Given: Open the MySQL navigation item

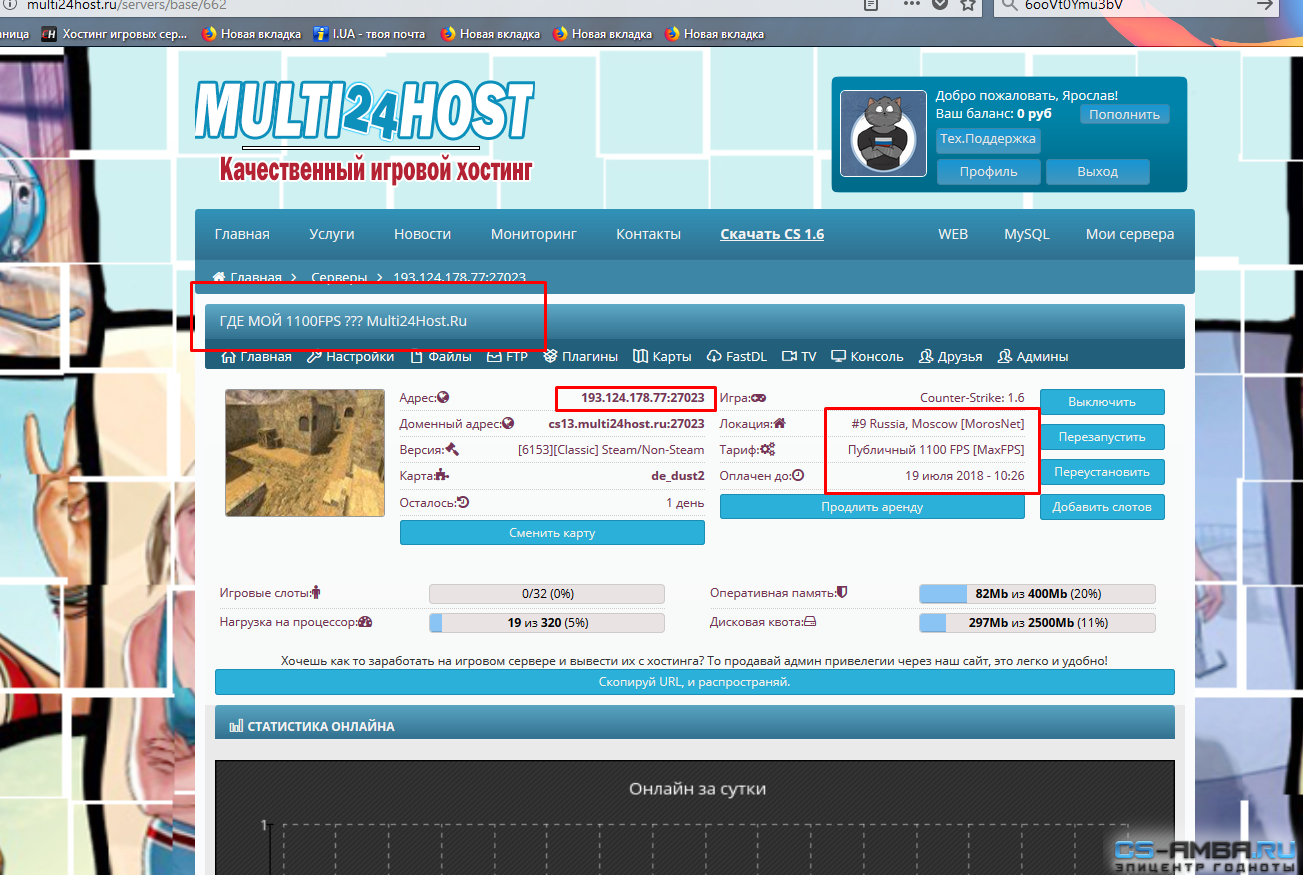Looking at the screenshot, I should point(1027,234).
